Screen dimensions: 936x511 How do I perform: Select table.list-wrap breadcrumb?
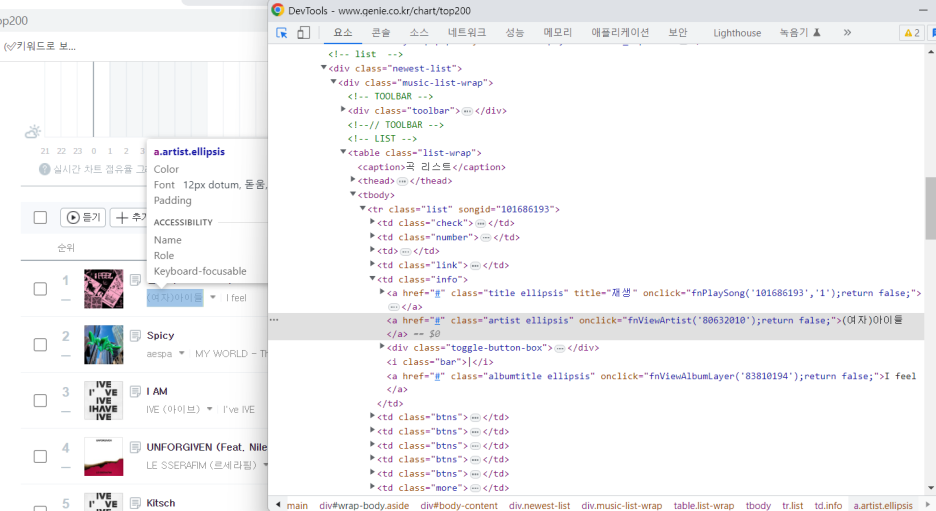tap(704, 506)
